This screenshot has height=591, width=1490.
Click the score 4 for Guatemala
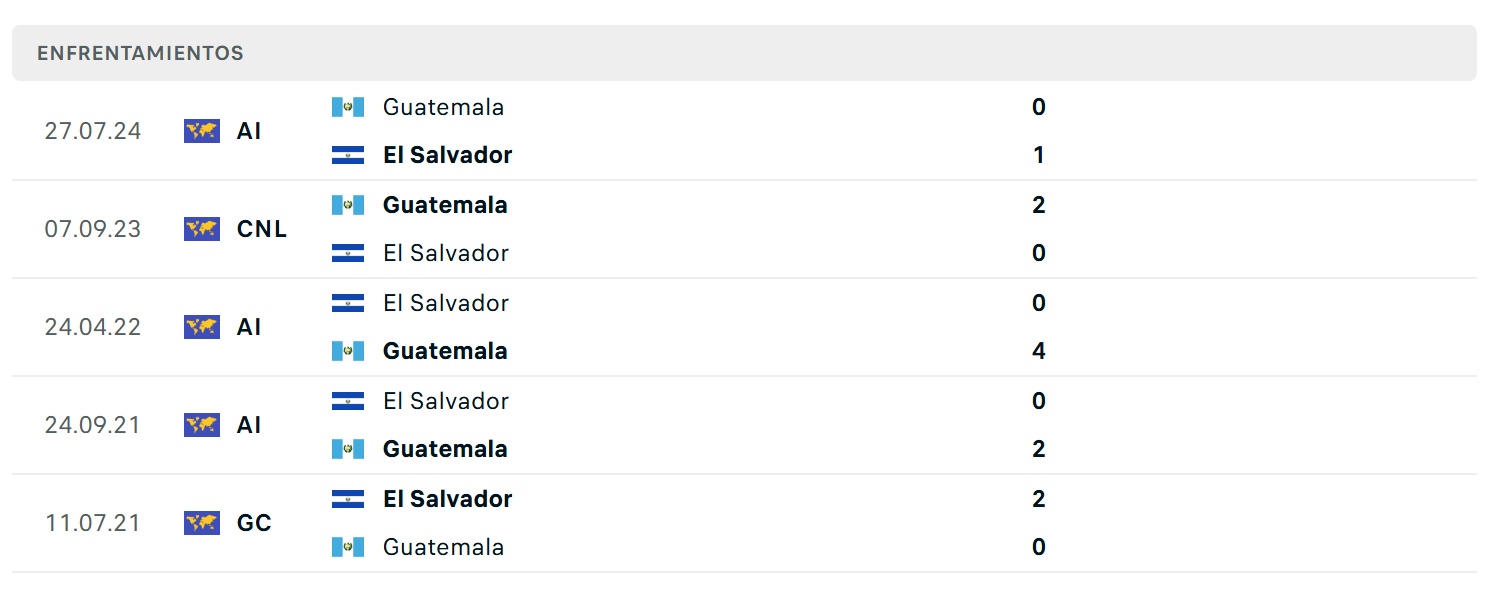pos(1039,351)
